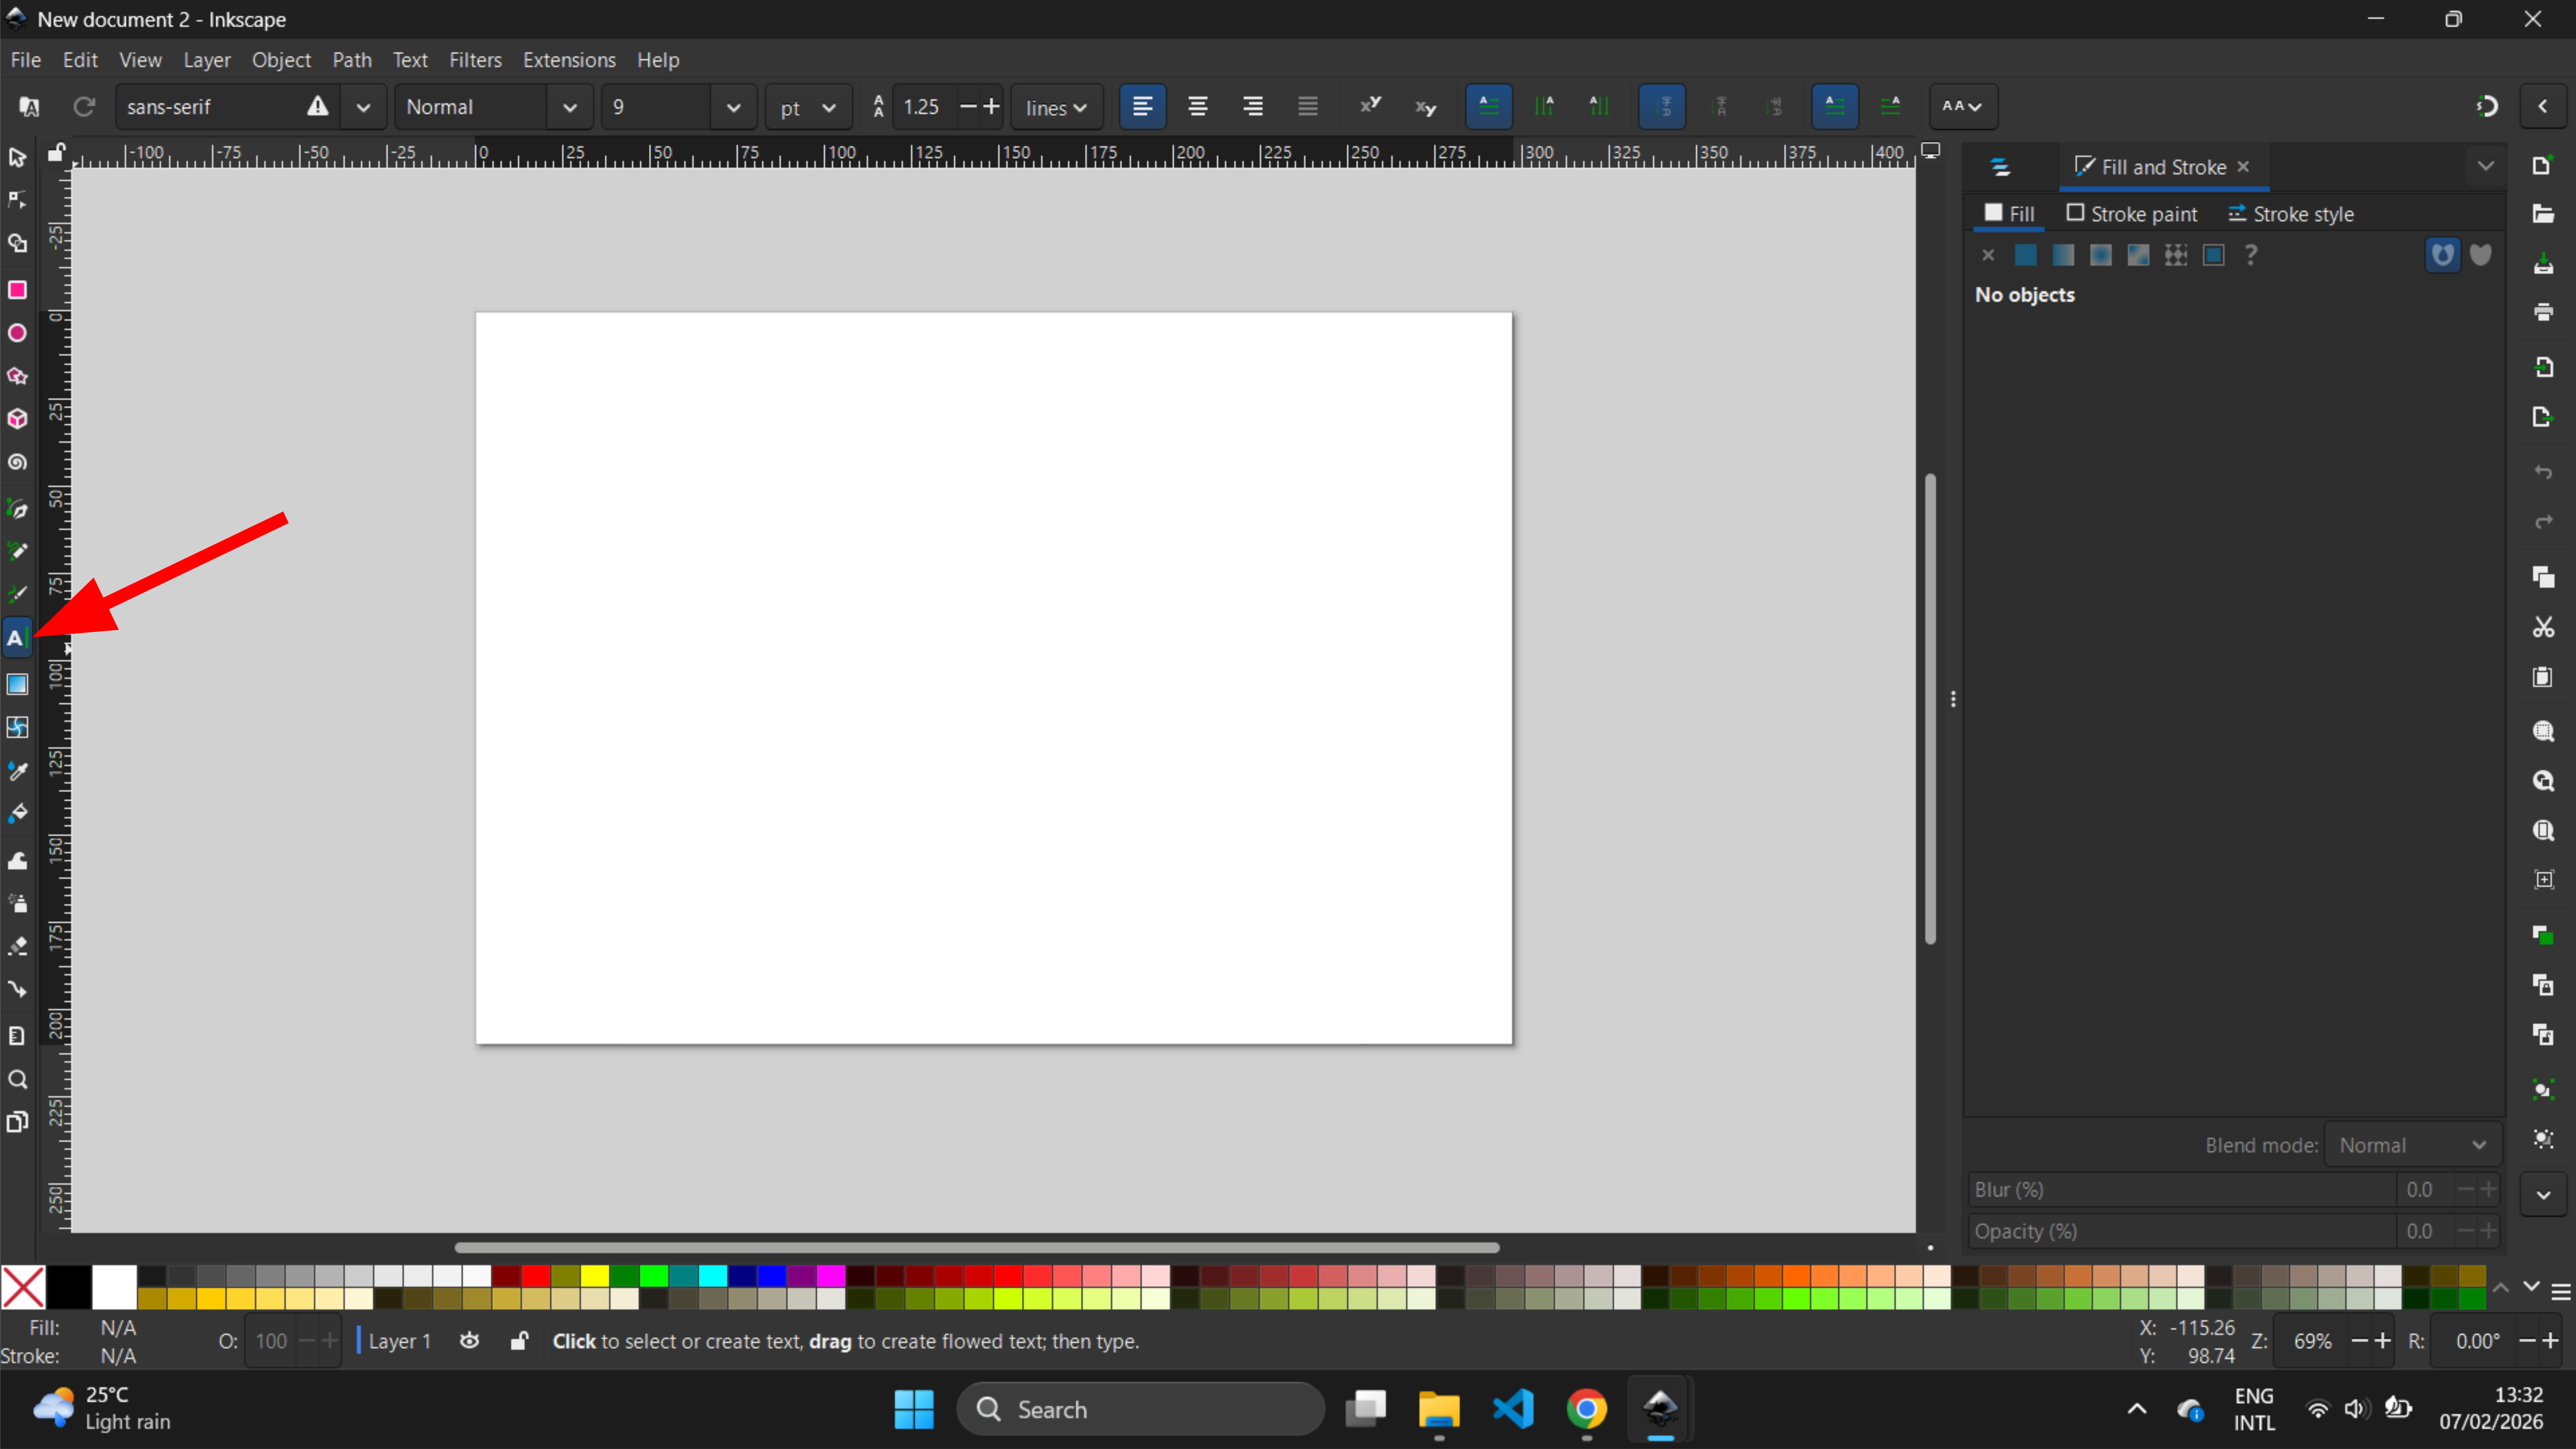Select the Dropper color picker tool
Image resolution: width=2576 pixels, height=1449 pixels.
tap(17, 771)
